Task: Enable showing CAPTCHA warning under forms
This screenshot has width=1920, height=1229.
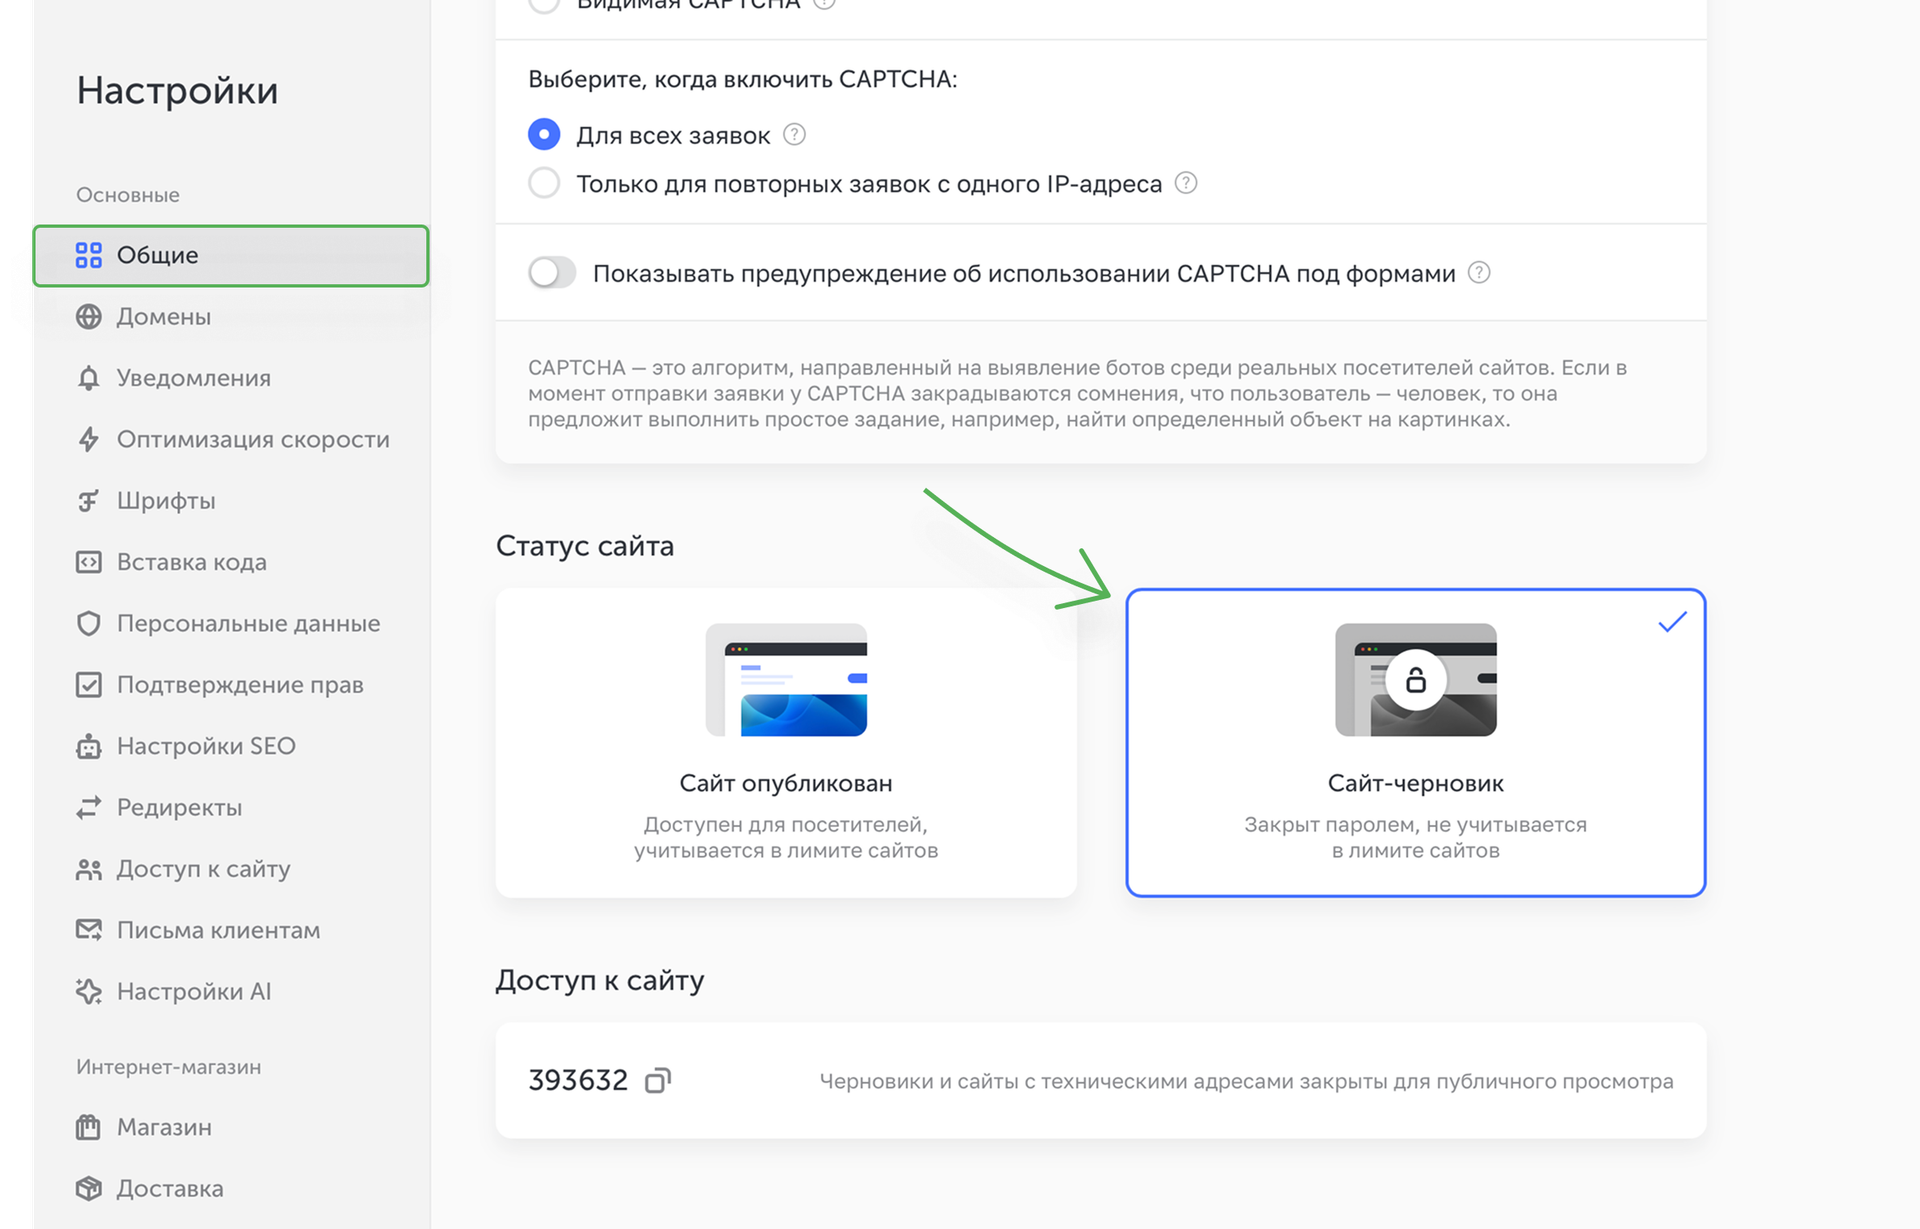Action: [x=552, y=272]
